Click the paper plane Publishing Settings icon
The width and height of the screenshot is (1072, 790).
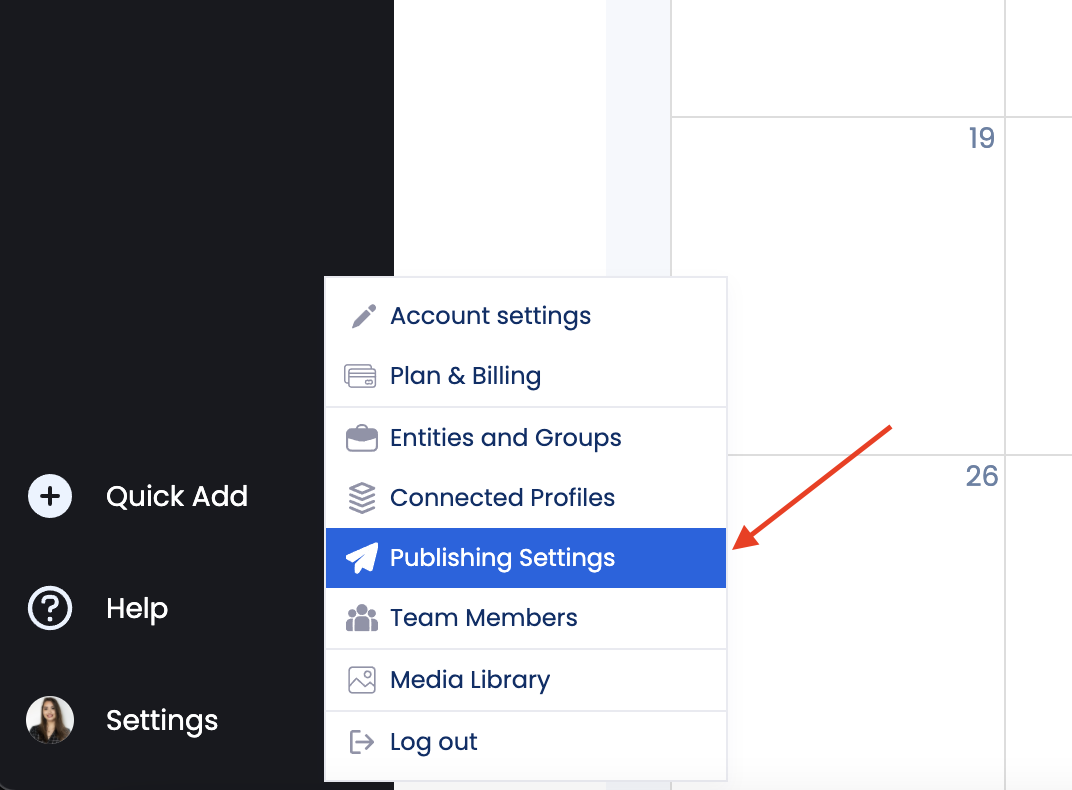pyautogui.click(x=362, y=558)
